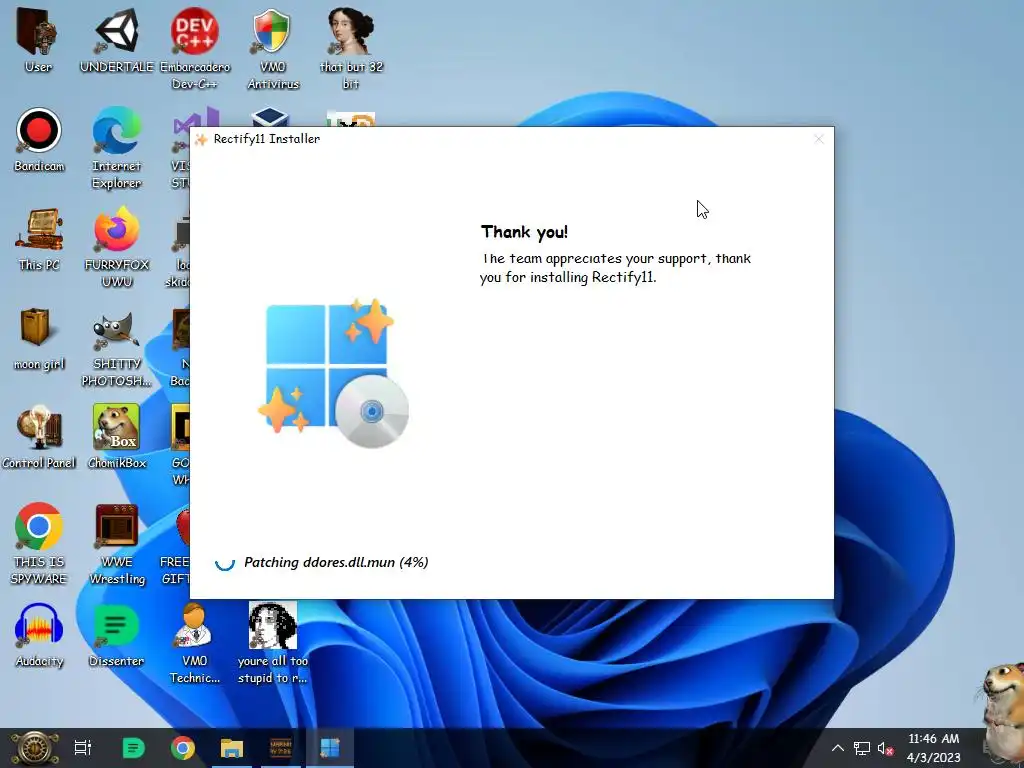Open Embarcadero Dev-C++ shortcut
The width and height of the screenshot is (1024, 768).
[195, 49]
